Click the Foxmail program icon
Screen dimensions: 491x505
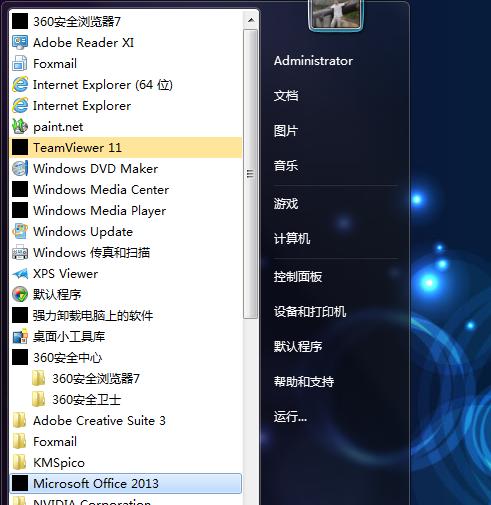[x=20, y=64]
